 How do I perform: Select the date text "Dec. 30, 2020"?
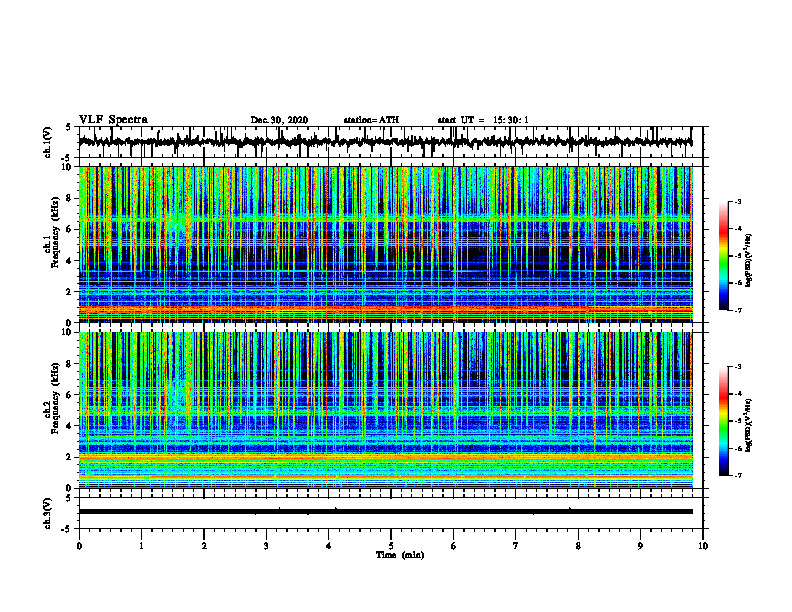(279, 120)
